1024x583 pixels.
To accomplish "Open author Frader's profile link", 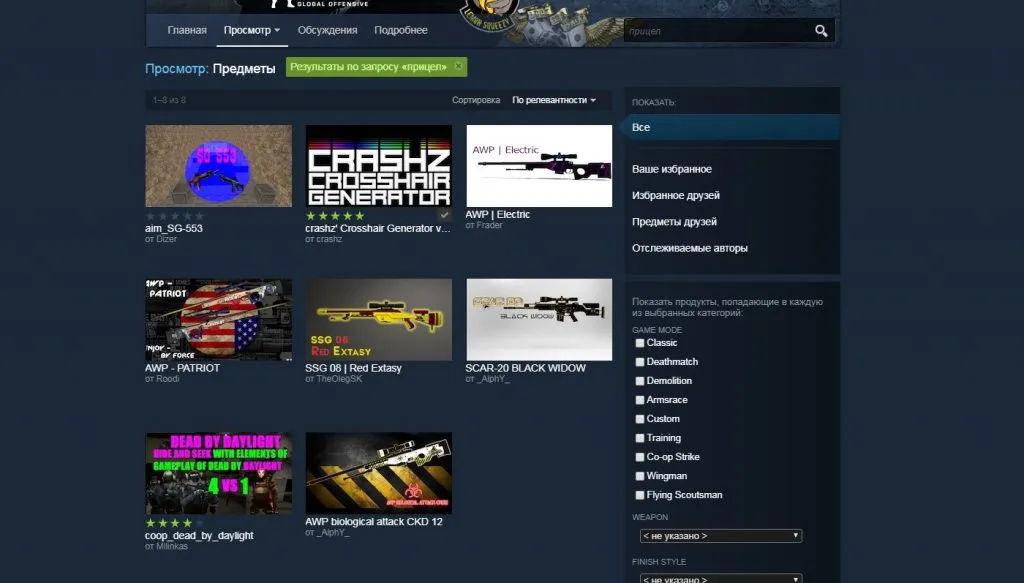I will click(489, 225).
